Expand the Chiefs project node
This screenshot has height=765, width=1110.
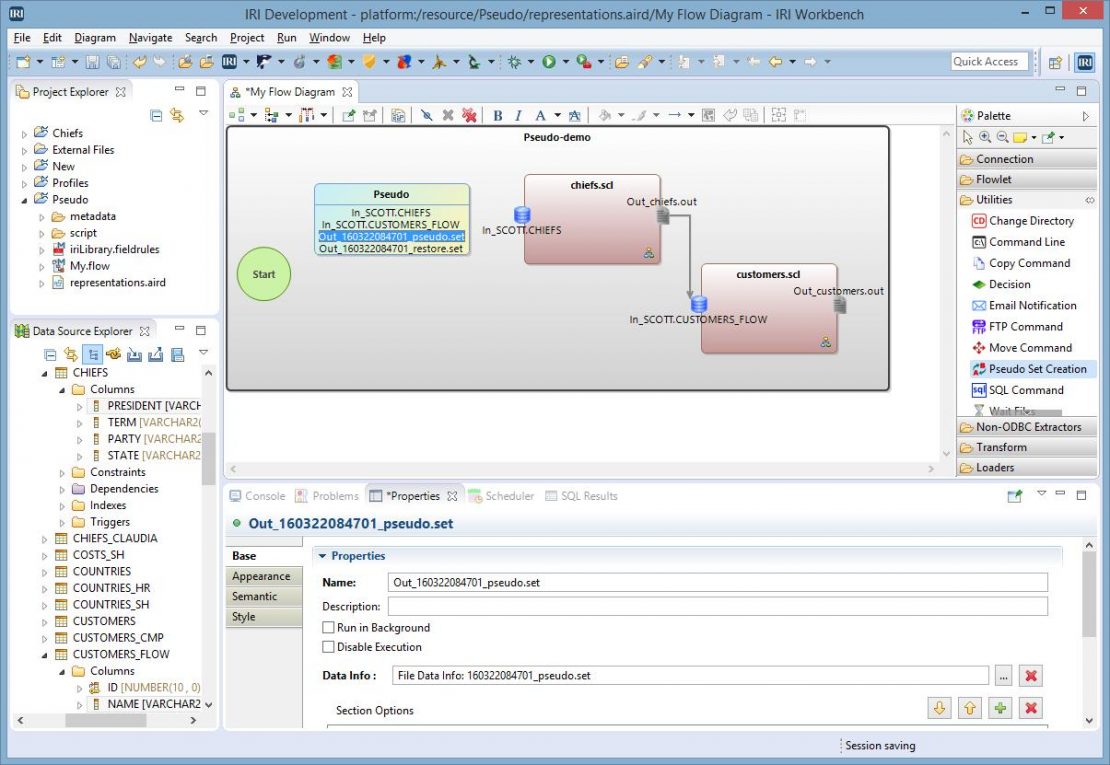tap(25, 134)
